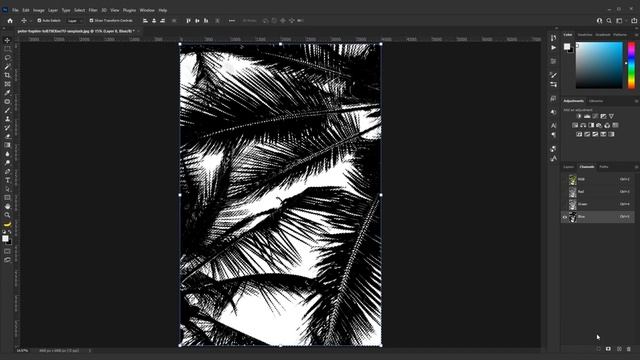
Task: Open the Window menu
Action: (147, 10)
